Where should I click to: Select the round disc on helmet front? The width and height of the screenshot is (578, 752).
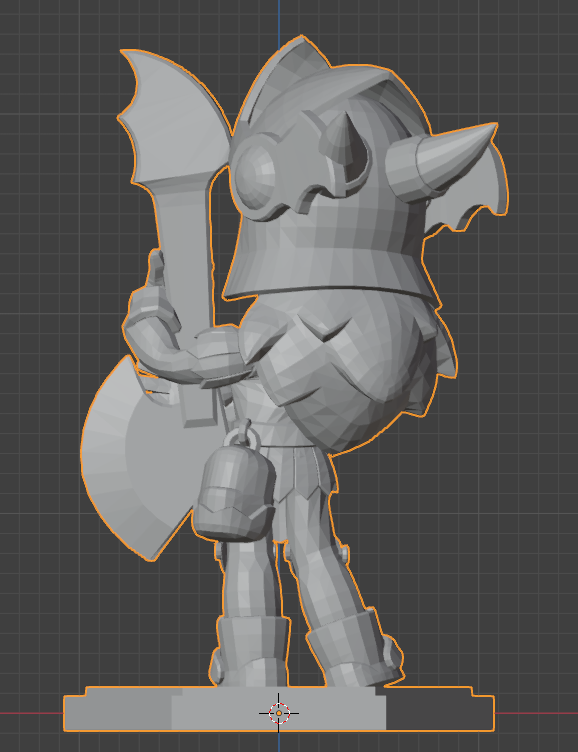point(255,175)
